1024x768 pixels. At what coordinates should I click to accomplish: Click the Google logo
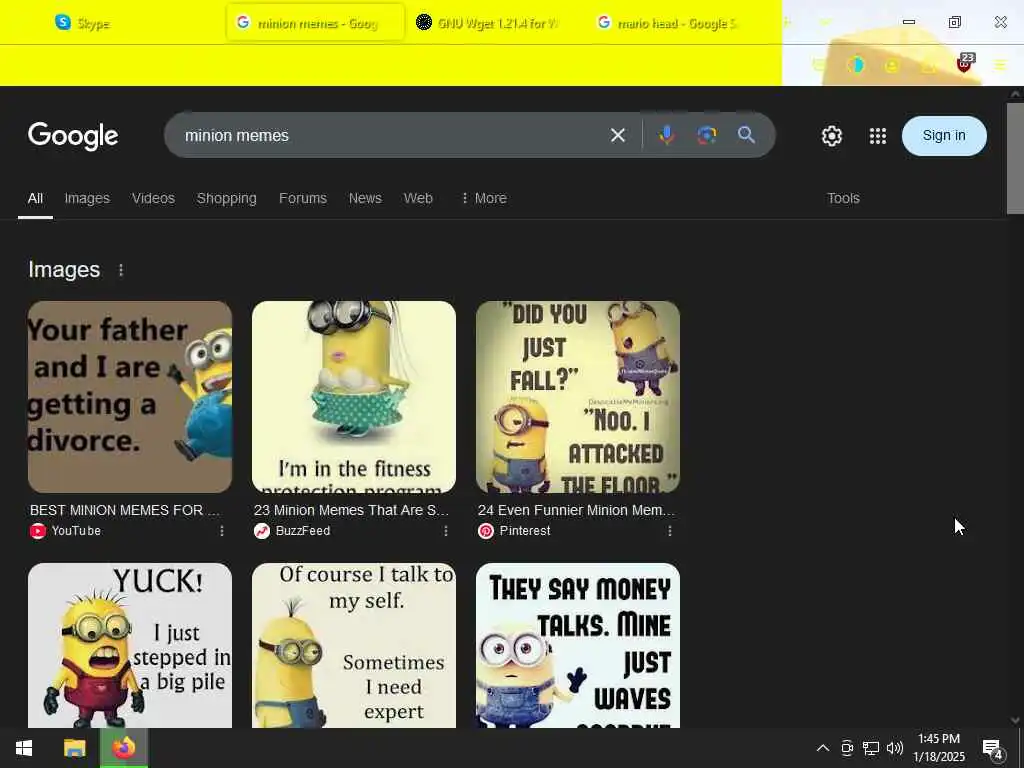click(x=73, y=136)
